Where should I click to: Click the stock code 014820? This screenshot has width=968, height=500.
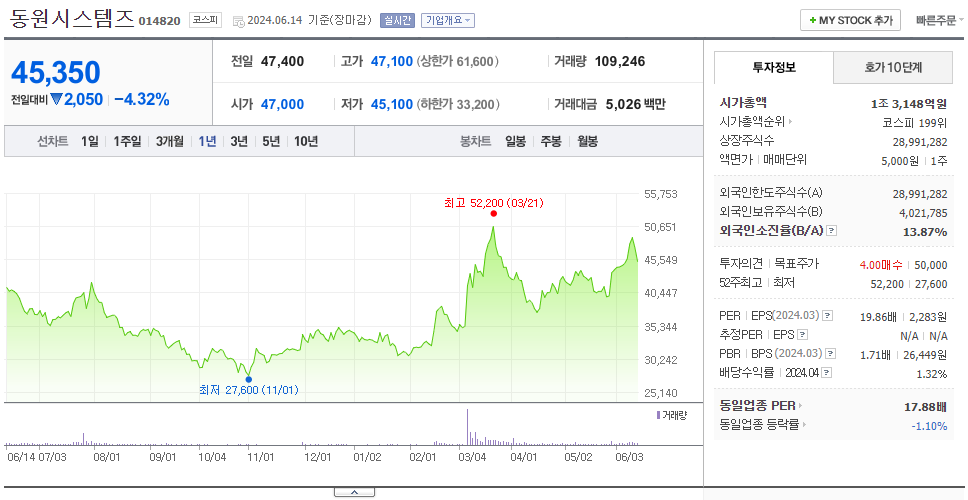pyautogui.click(x=159, y=21)
